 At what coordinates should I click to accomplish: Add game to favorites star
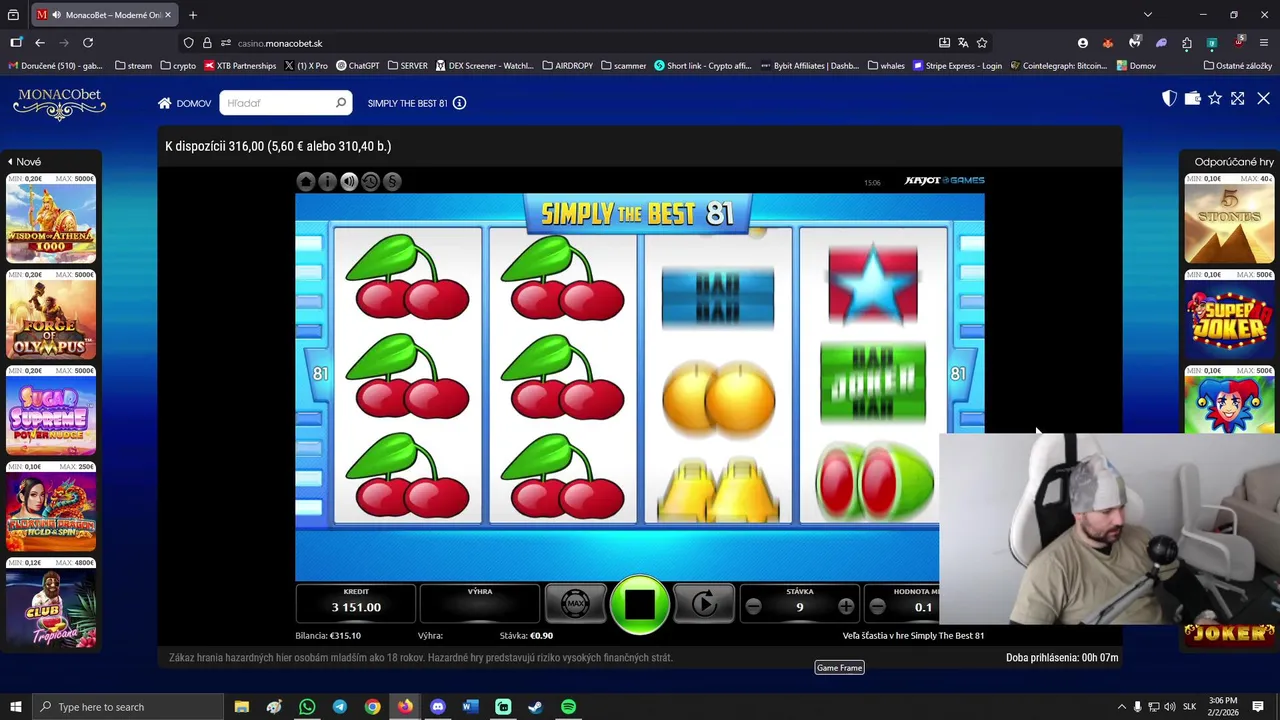[1215, 98]
